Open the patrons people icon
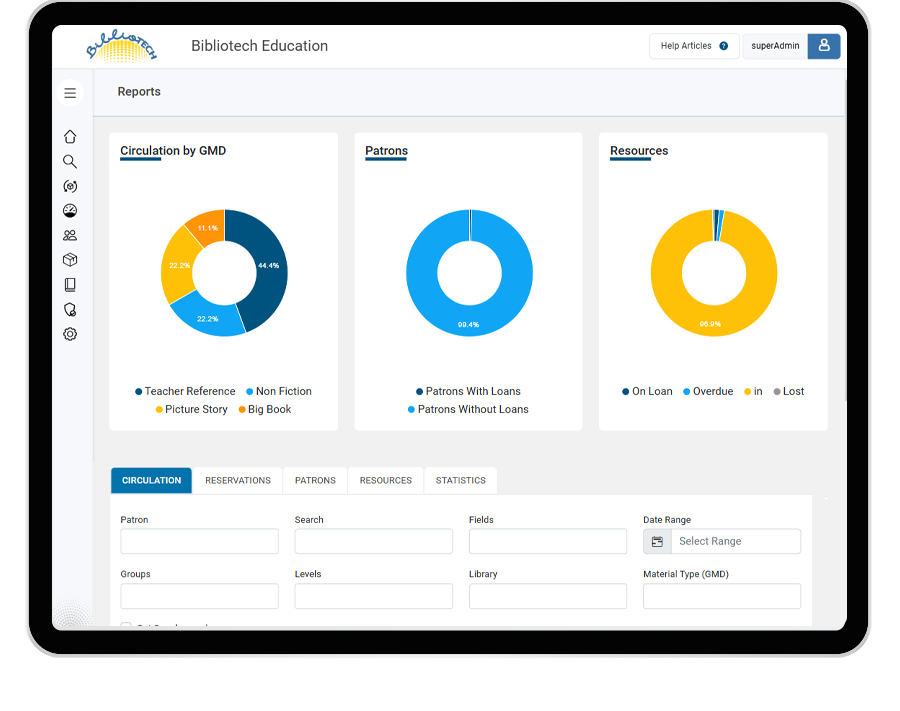 tap(70, 236)
